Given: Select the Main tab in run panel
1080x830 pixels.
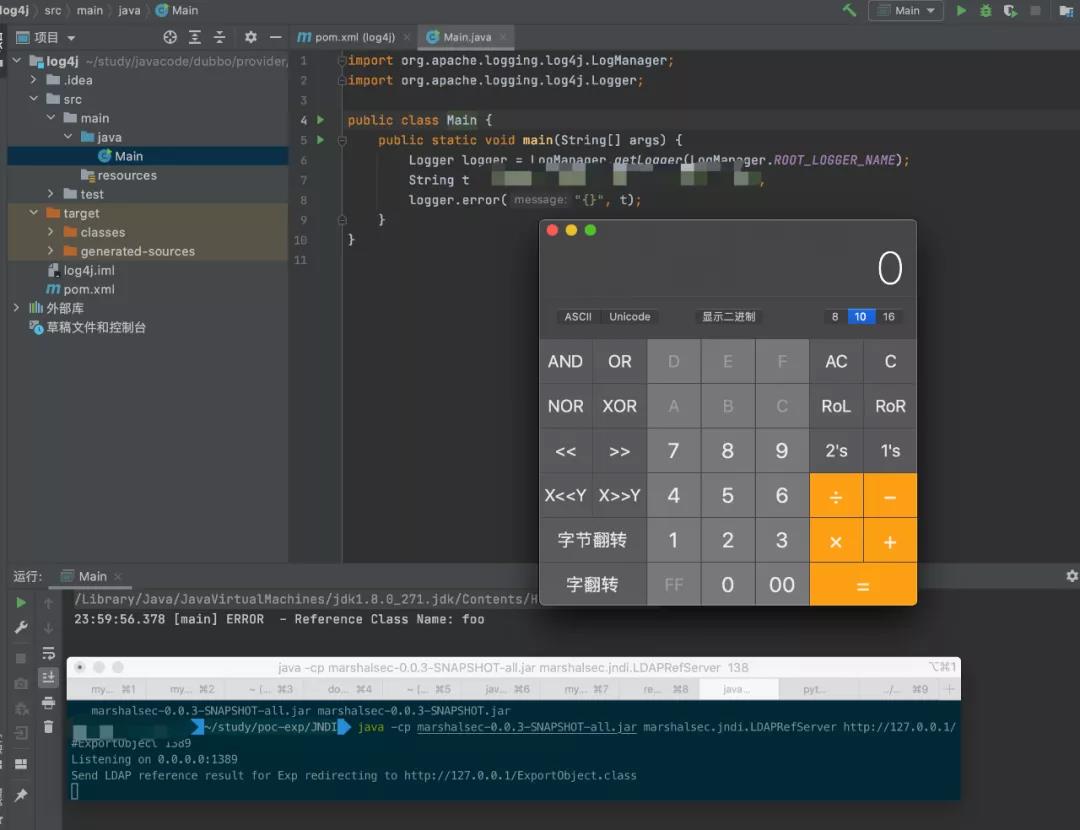Looking at the screenshot, I should coord(92,576).
